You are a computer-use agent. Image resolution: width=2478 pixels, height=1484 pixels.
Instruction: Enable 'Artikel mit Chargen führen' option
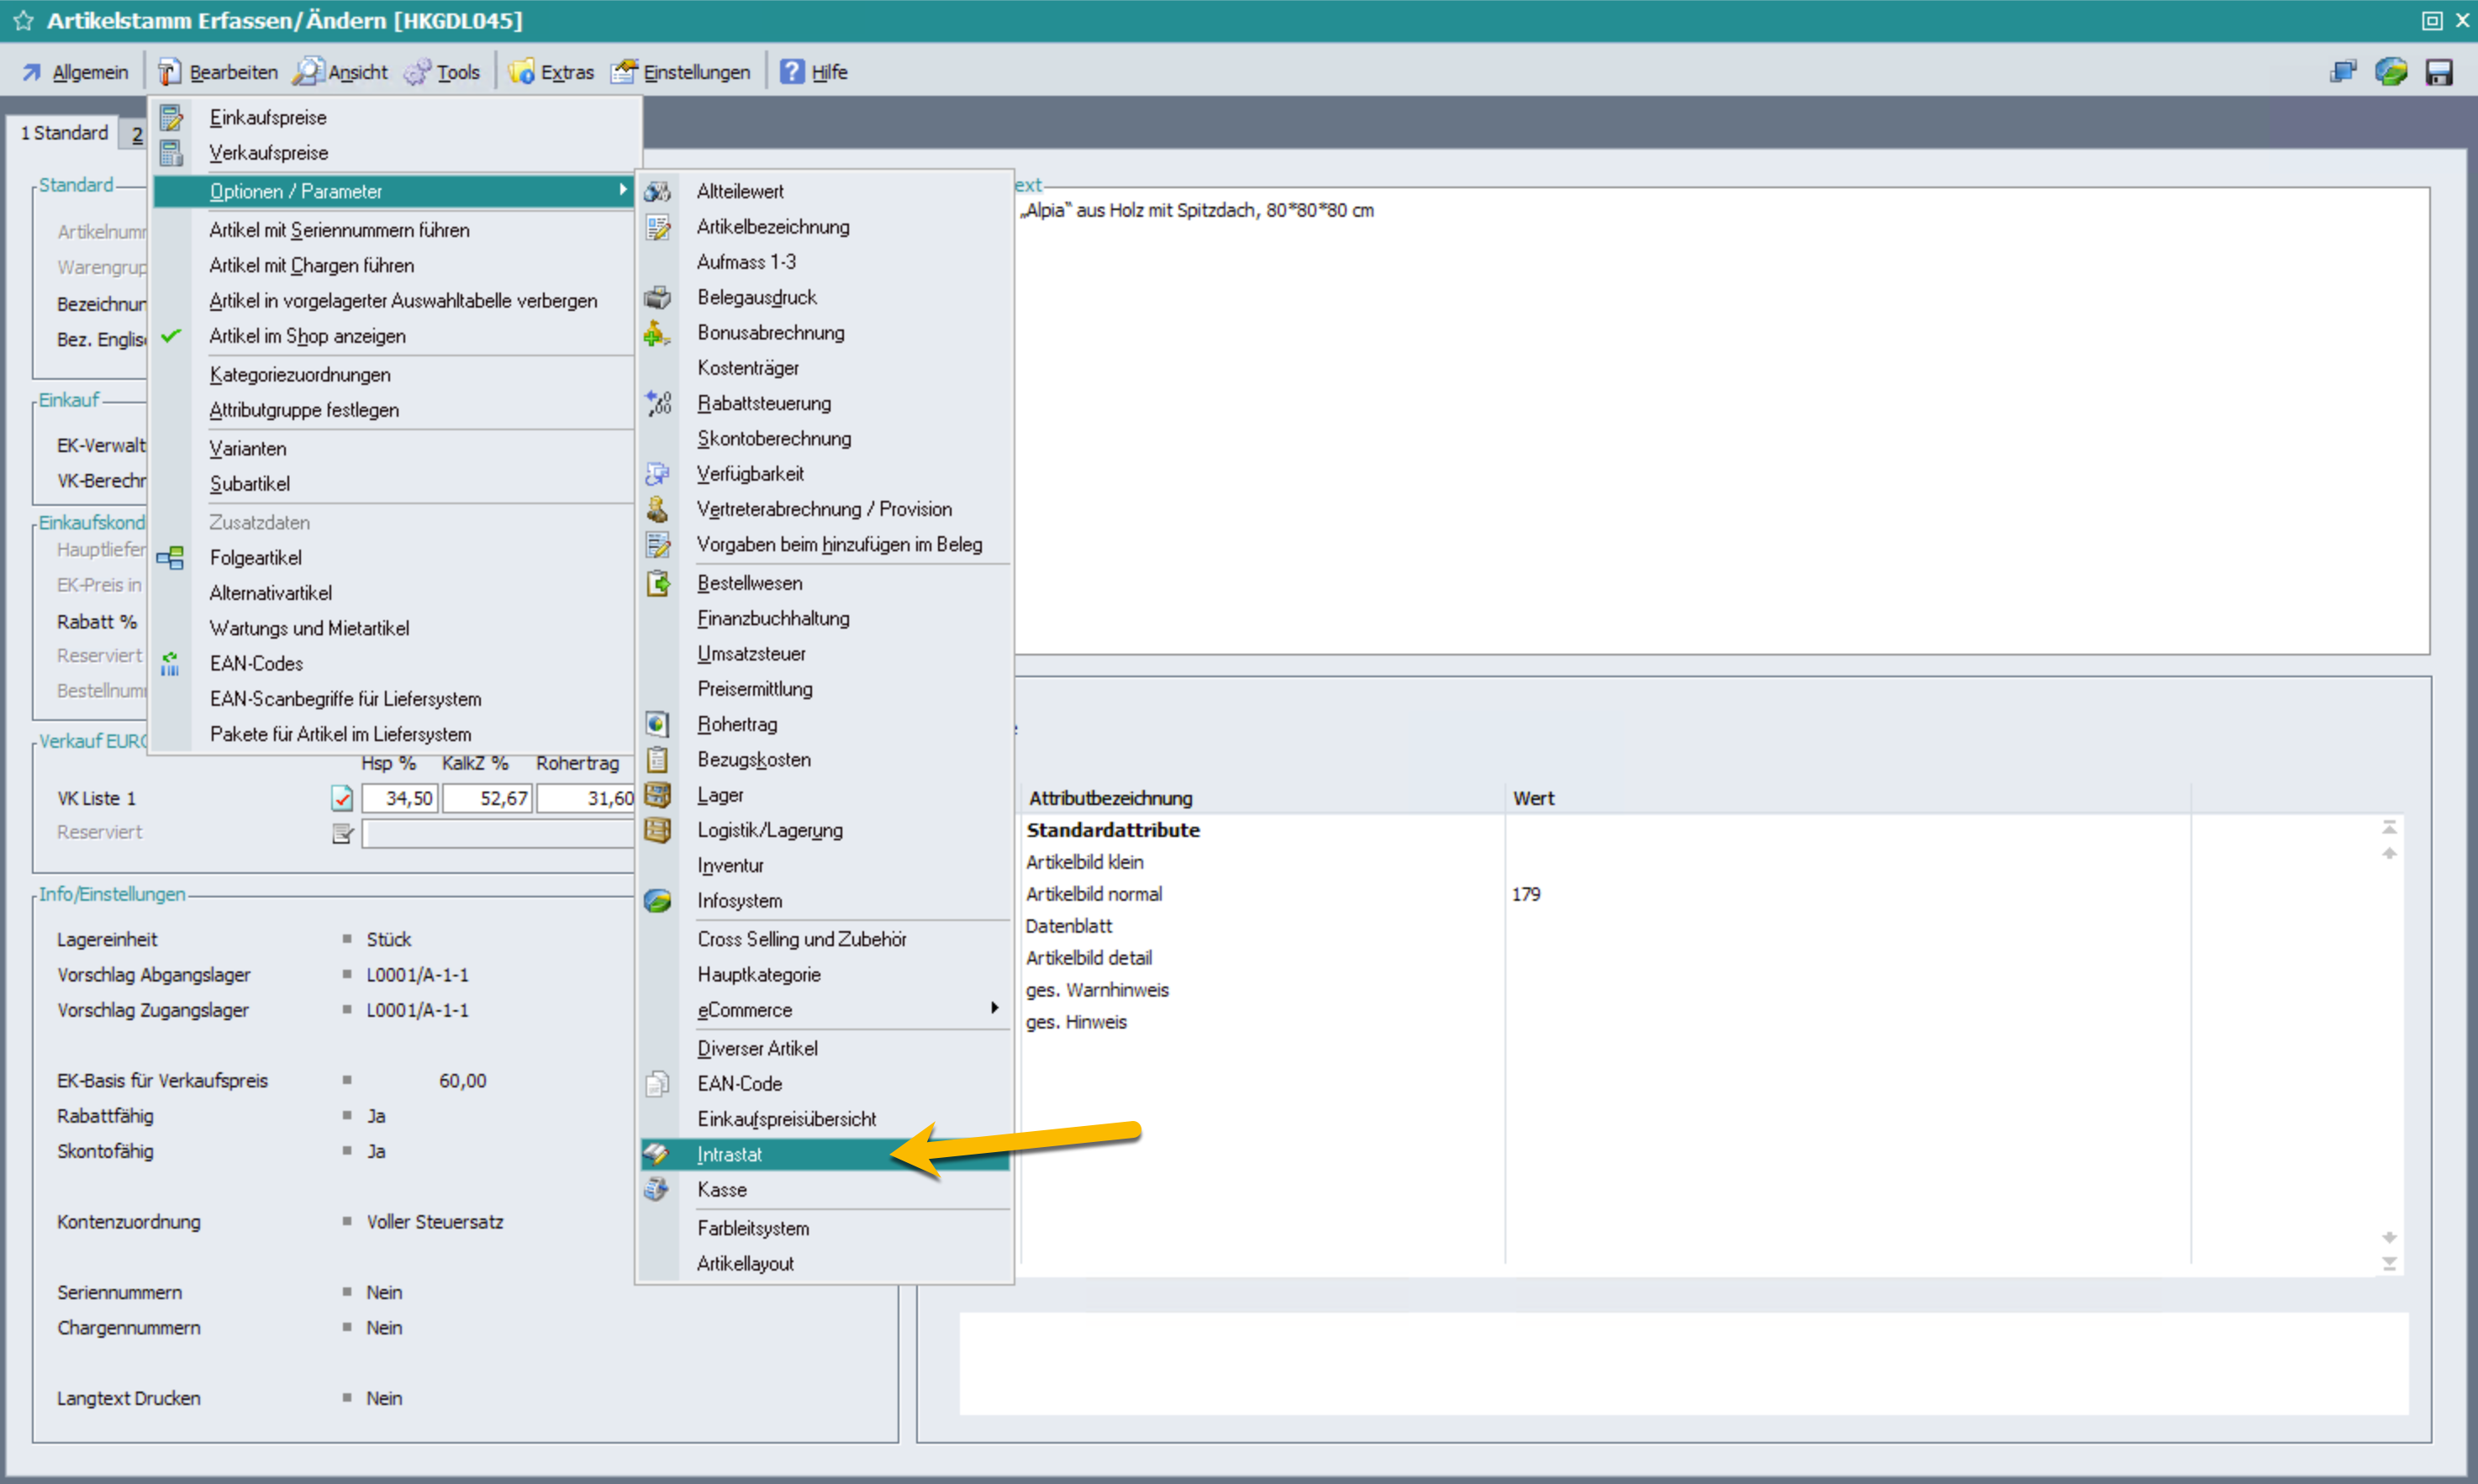(311, 265)
